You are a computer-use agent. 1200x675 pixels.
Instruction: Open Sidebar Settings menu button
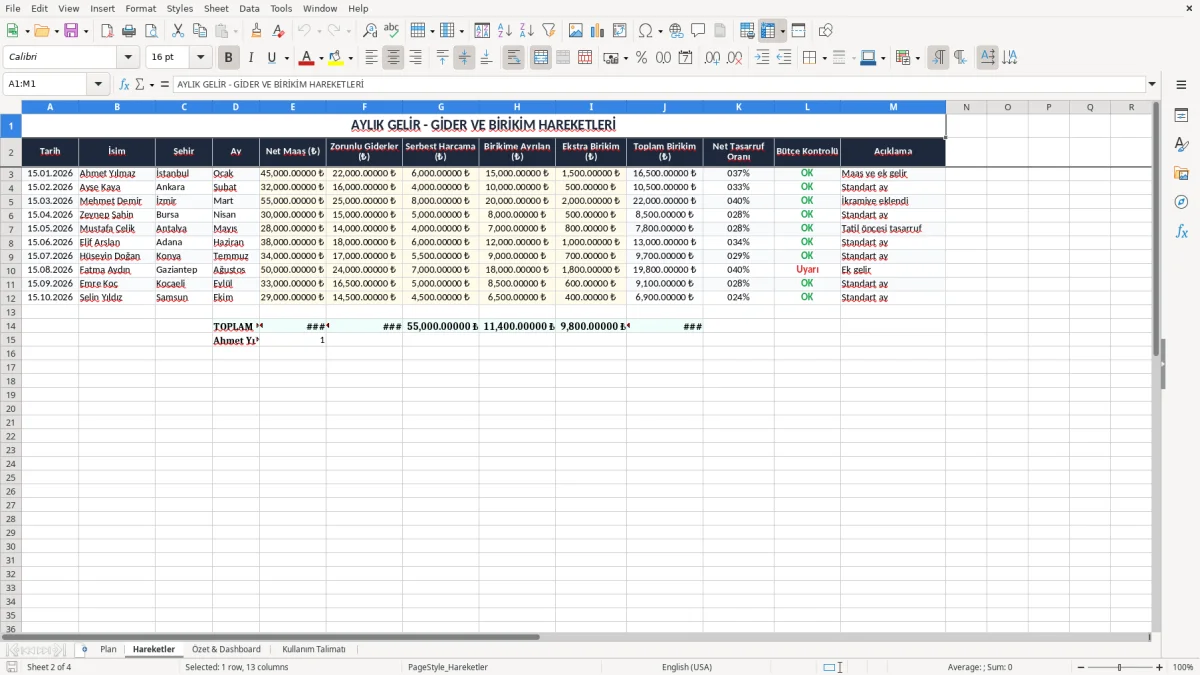click(x=1181, y=86)
